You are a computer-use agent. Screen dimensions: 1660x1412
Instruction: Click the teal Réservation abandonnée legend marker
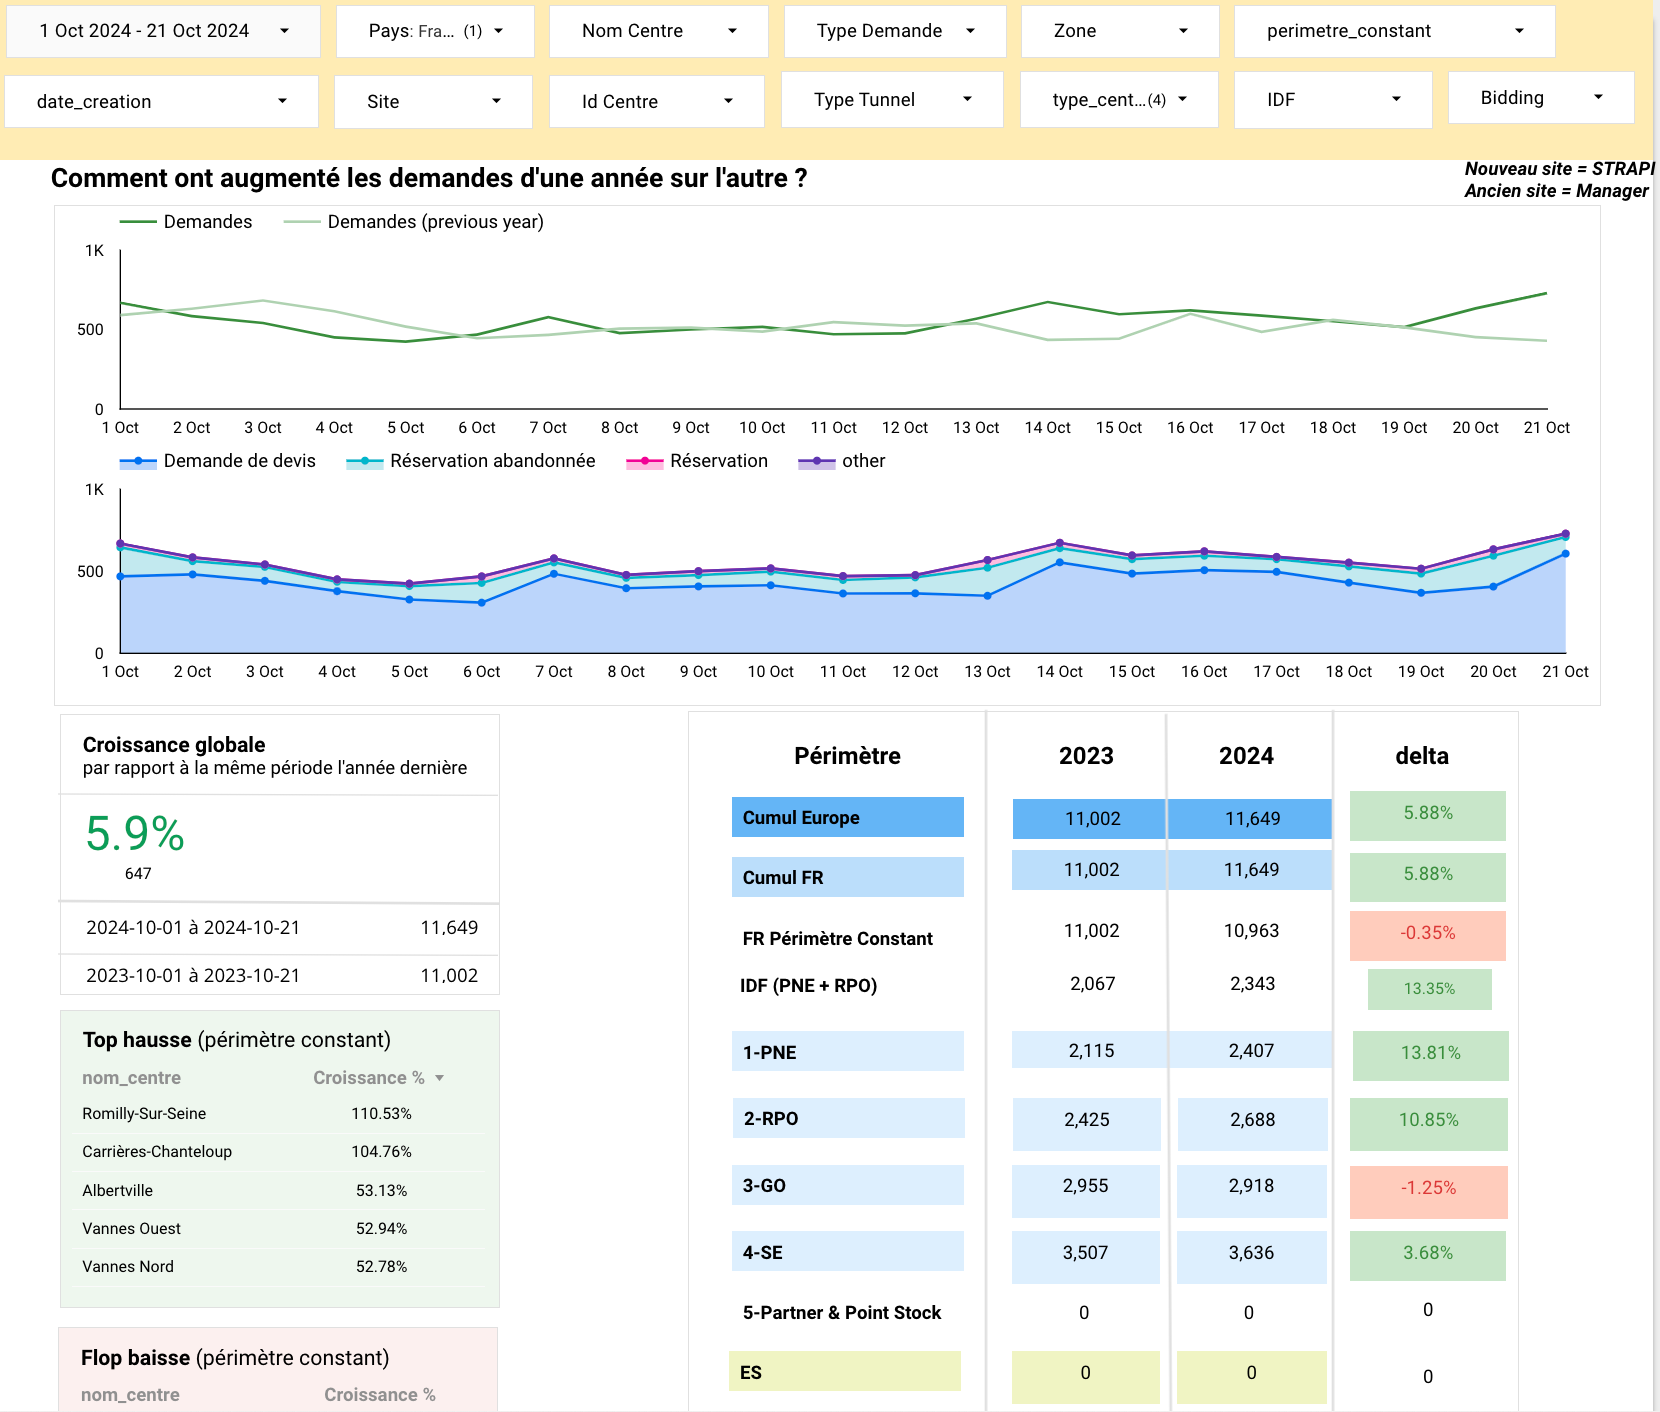(364, 461)
